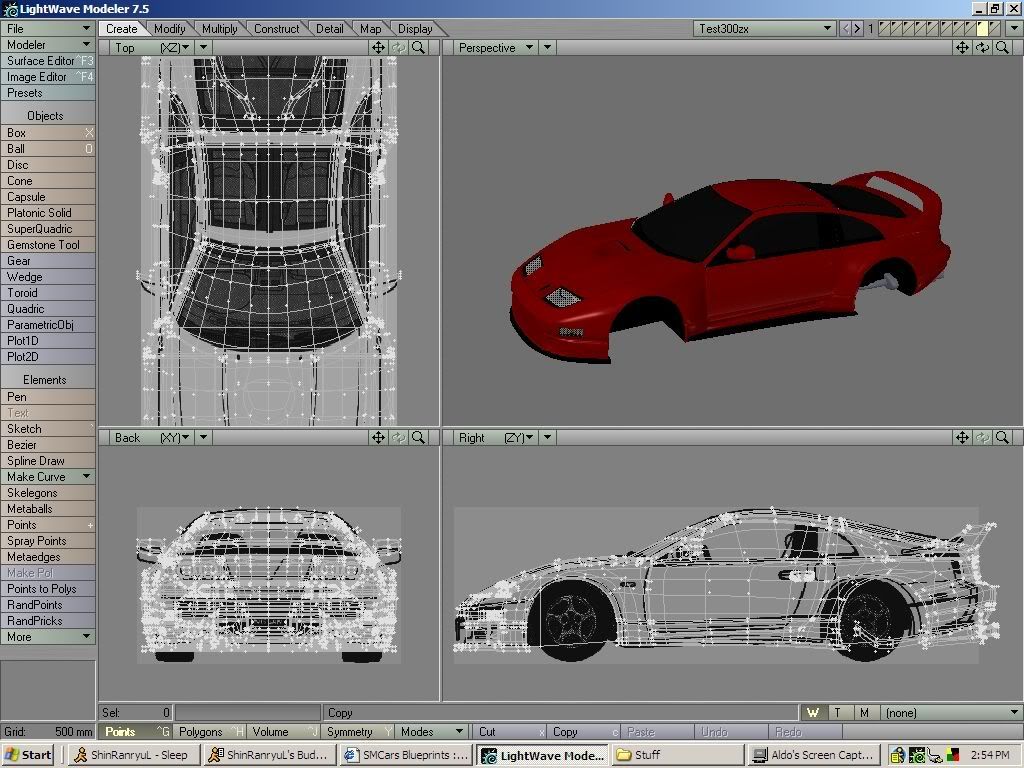Click the zoom magnifier in Back viewport
The image size is (1024, 768).
click(419, 437)
